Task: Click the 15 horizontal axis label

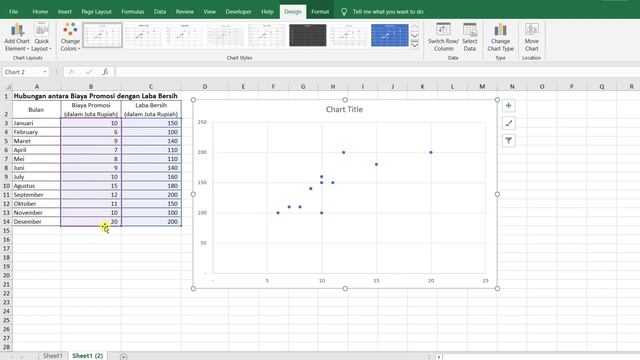Action: [x=376, y=281]
